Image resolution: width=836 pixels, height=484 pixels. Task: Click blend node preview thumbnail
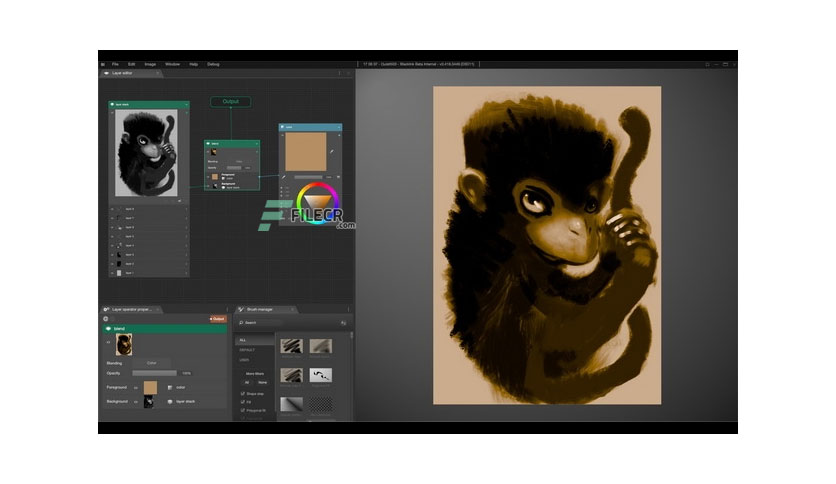[214, 152]
